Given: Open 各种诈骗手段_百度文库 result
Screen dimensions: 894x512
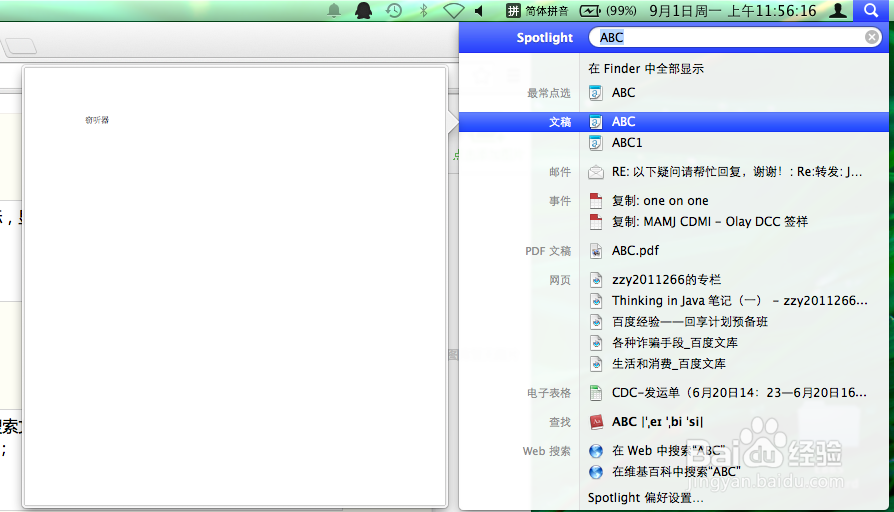Looking at the screenshot, I should [x=674, y=343].
